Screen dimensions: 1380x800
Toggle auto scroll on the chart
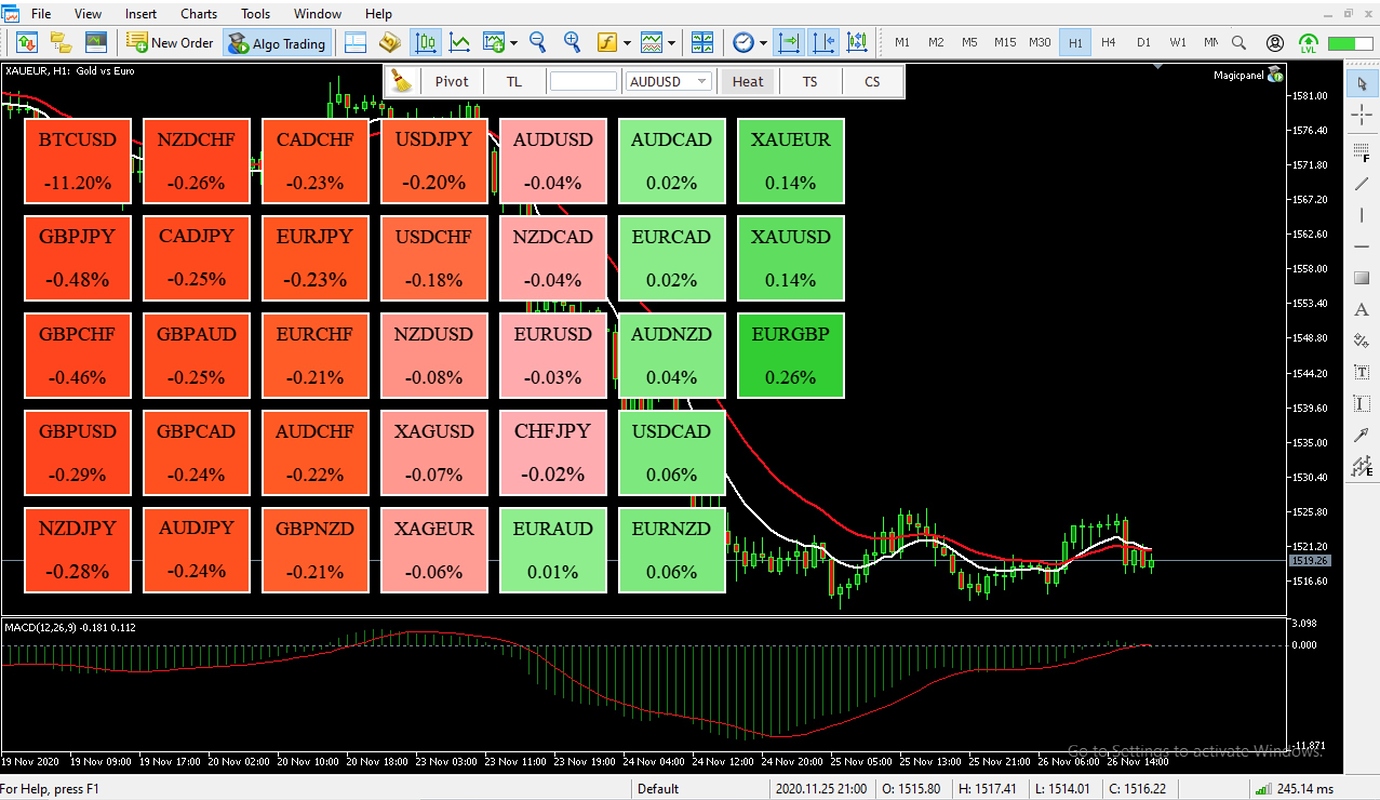point(789,42)
